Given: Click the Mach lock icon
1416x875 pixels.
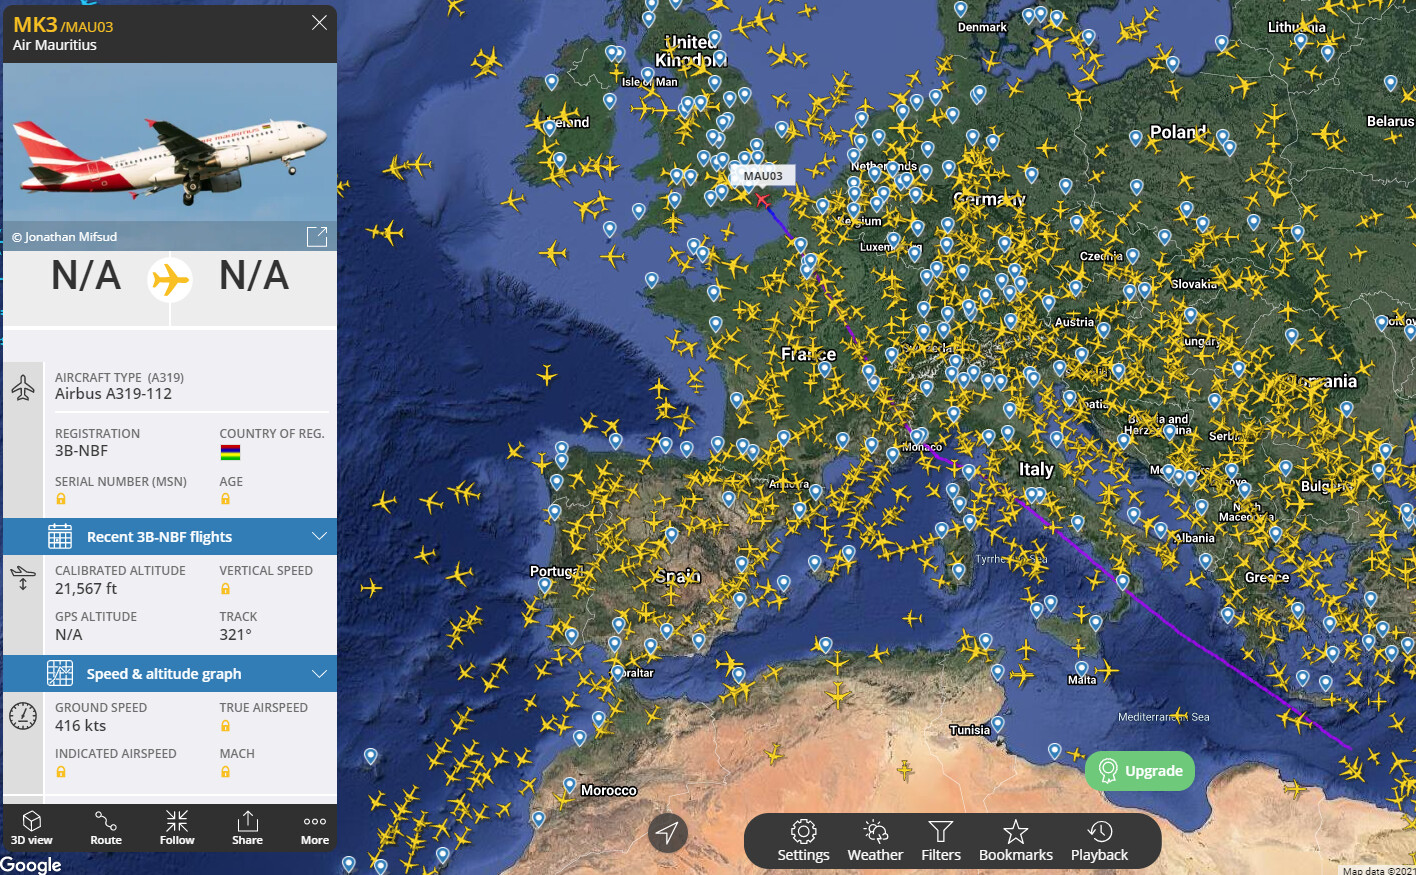Looking at the screenshot, I should coord(225,771).
